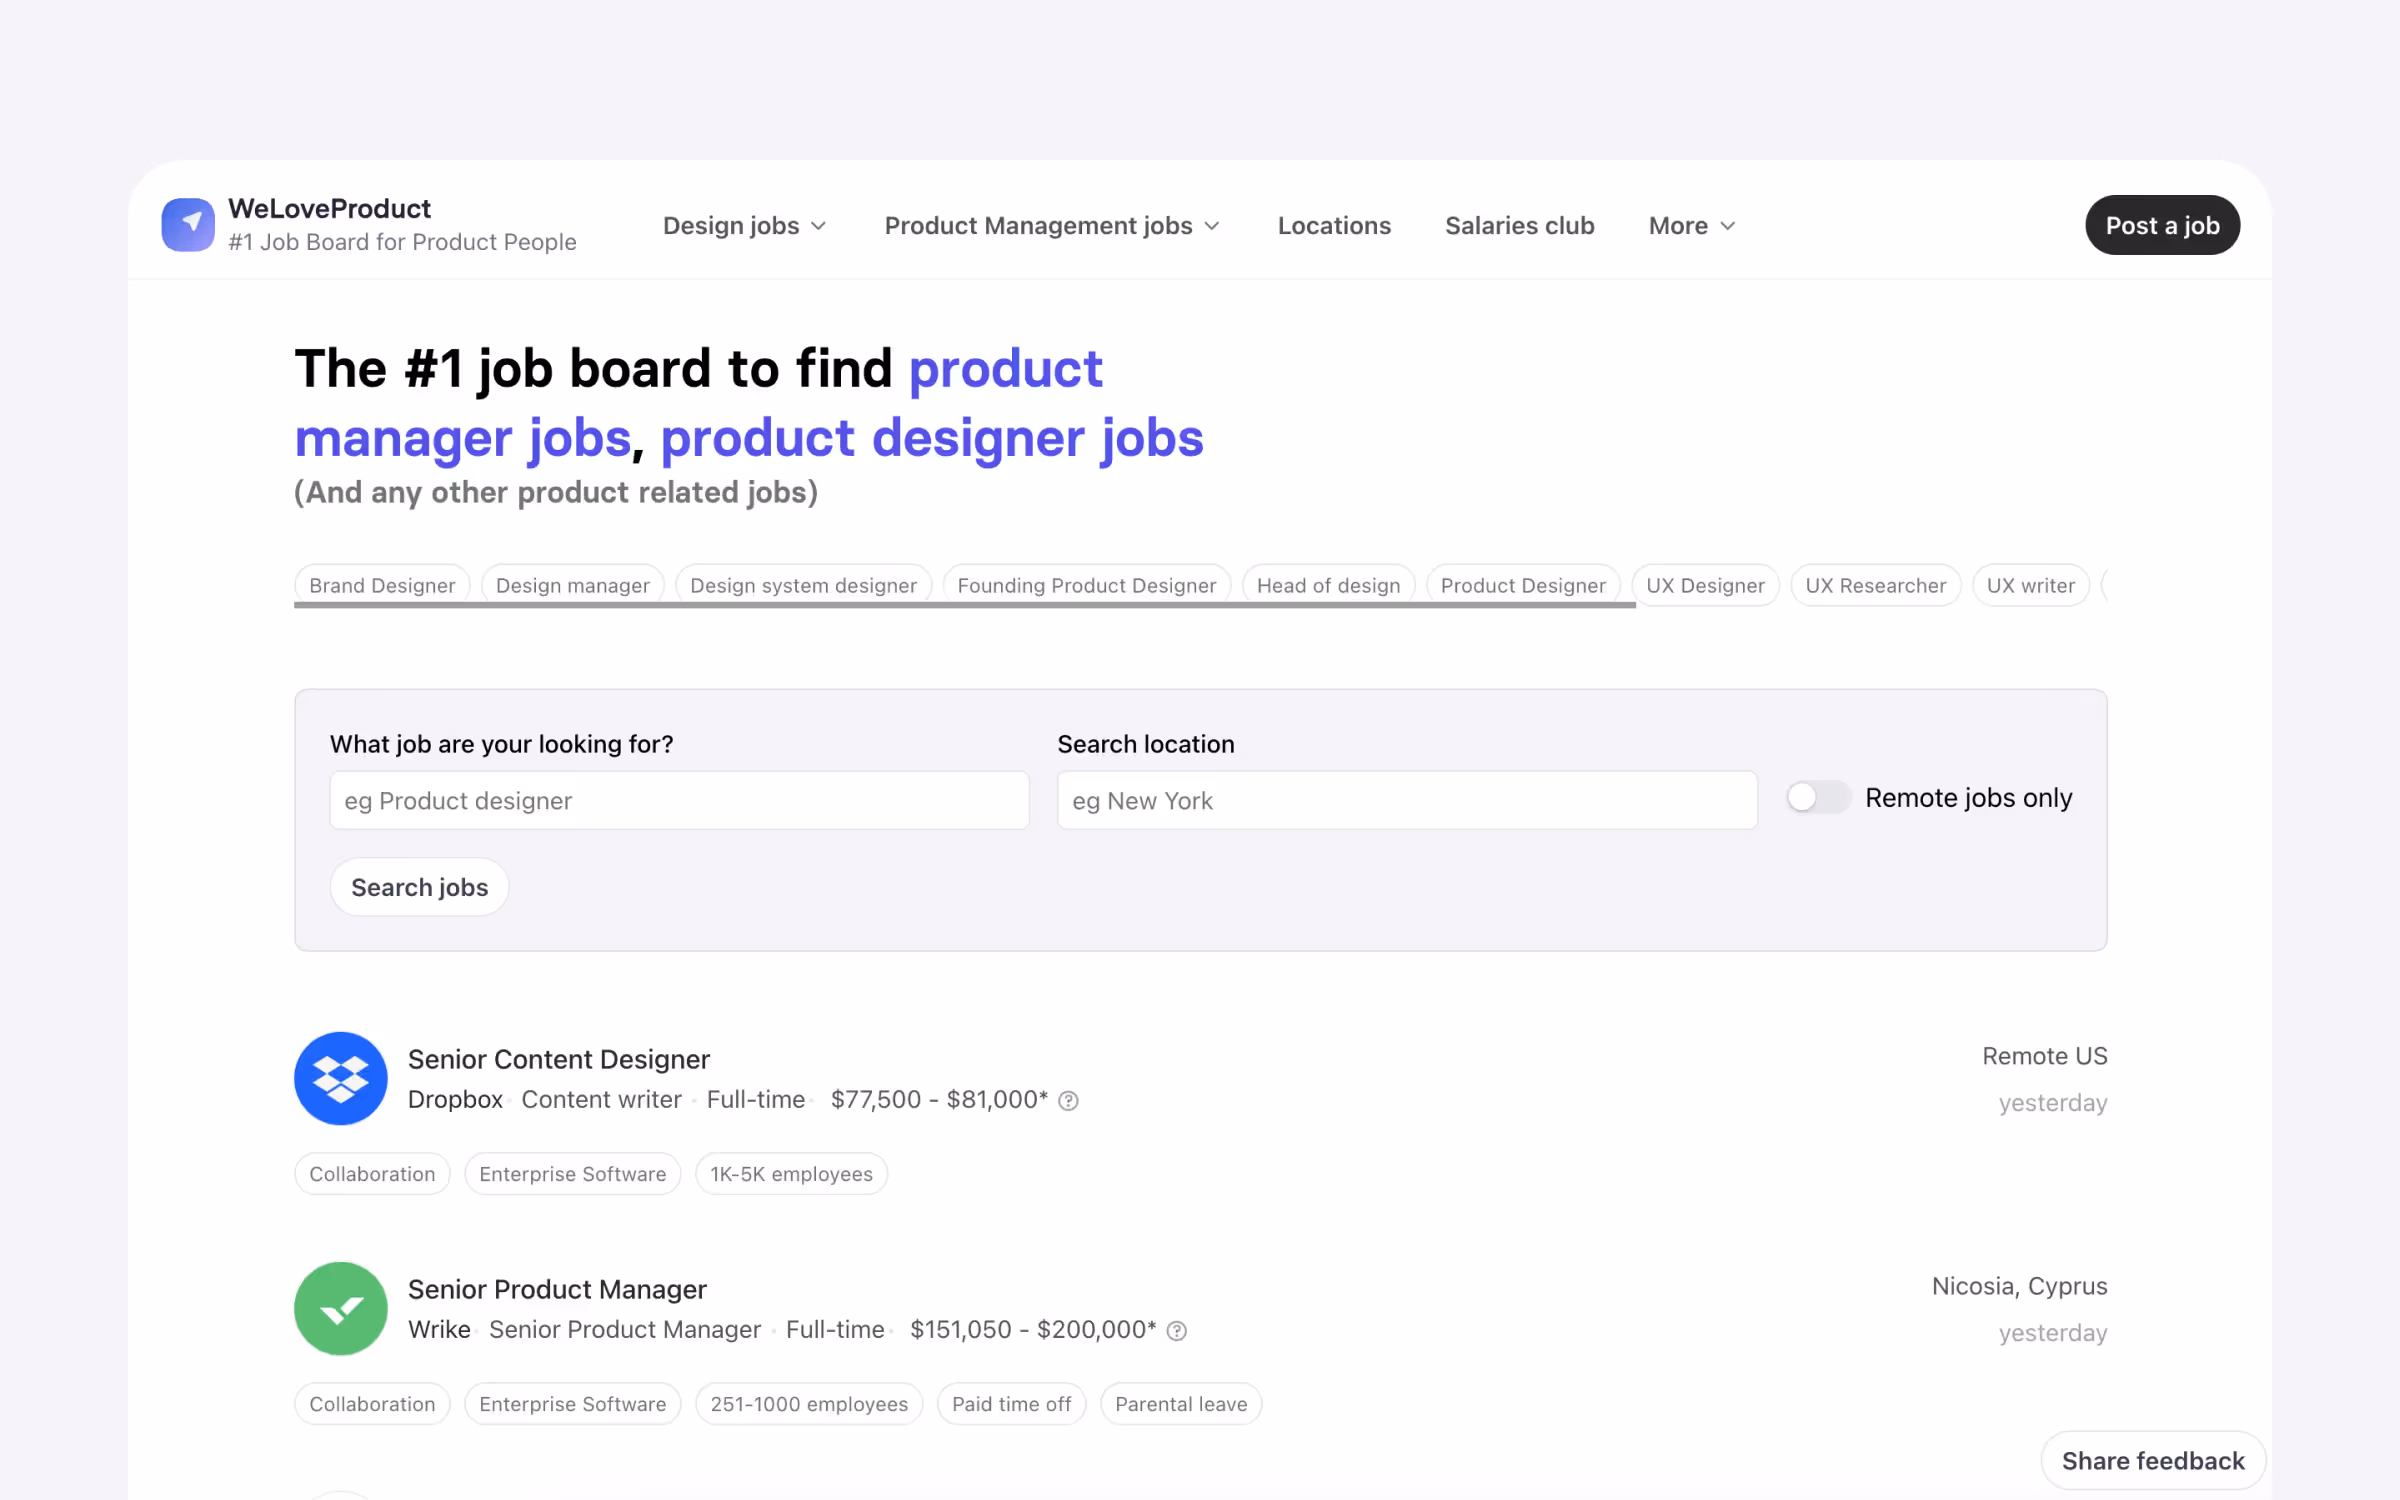Click the salary help icon on Wrike listing
2400x1500 pixels.
pos(1177,1330)
